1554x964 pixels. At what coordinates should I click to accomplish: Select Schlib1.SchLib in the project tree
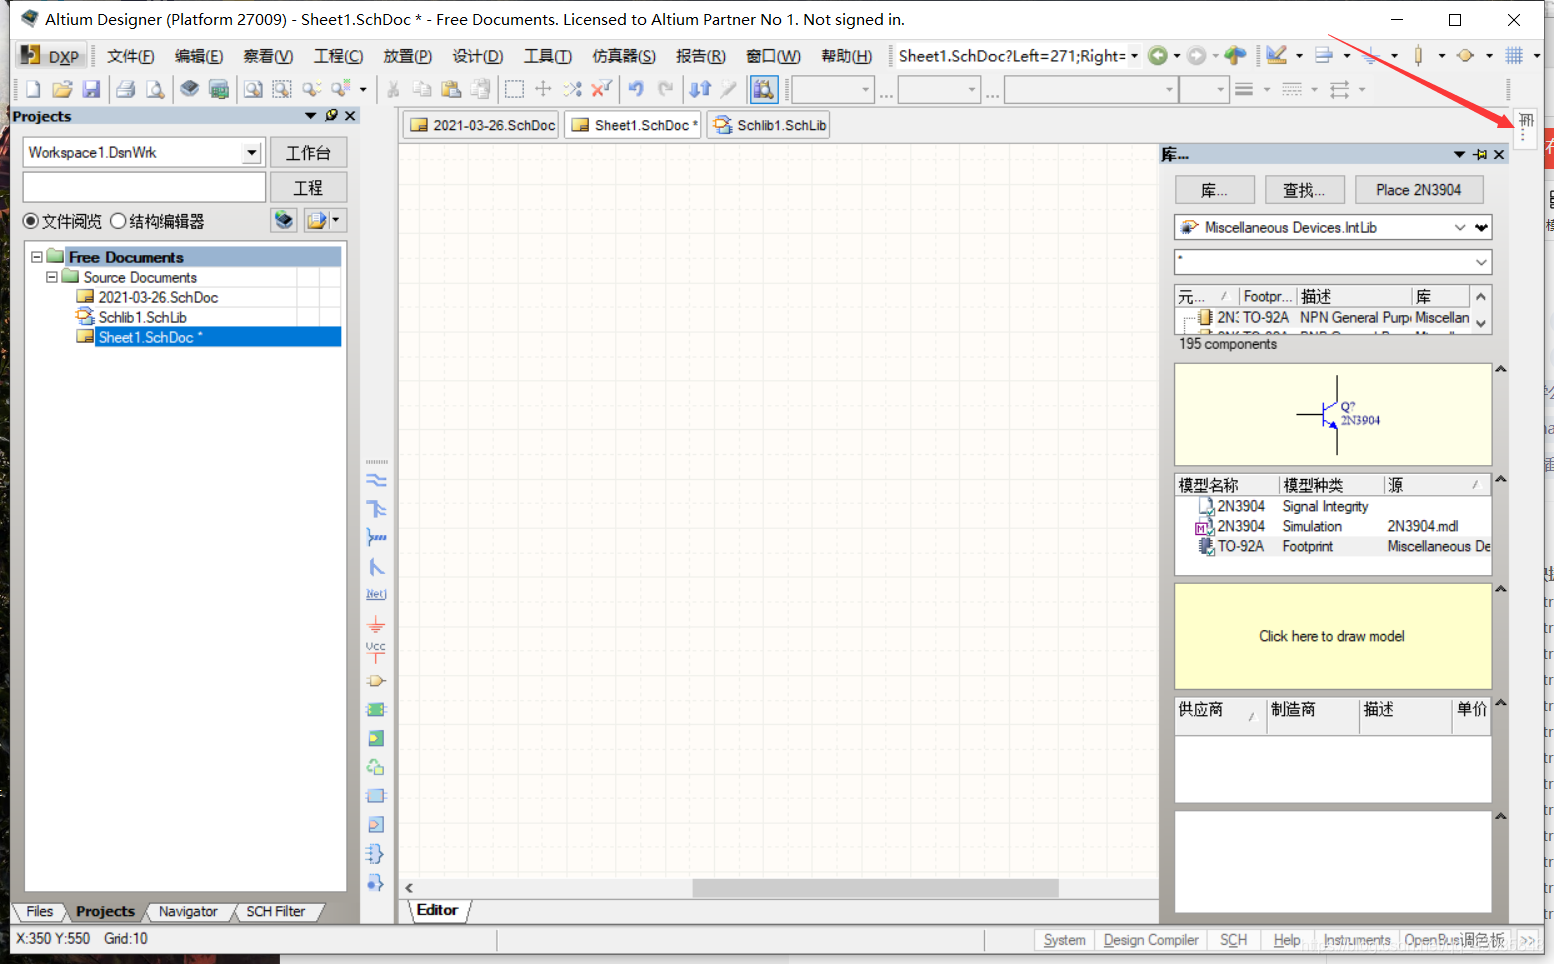142,317
